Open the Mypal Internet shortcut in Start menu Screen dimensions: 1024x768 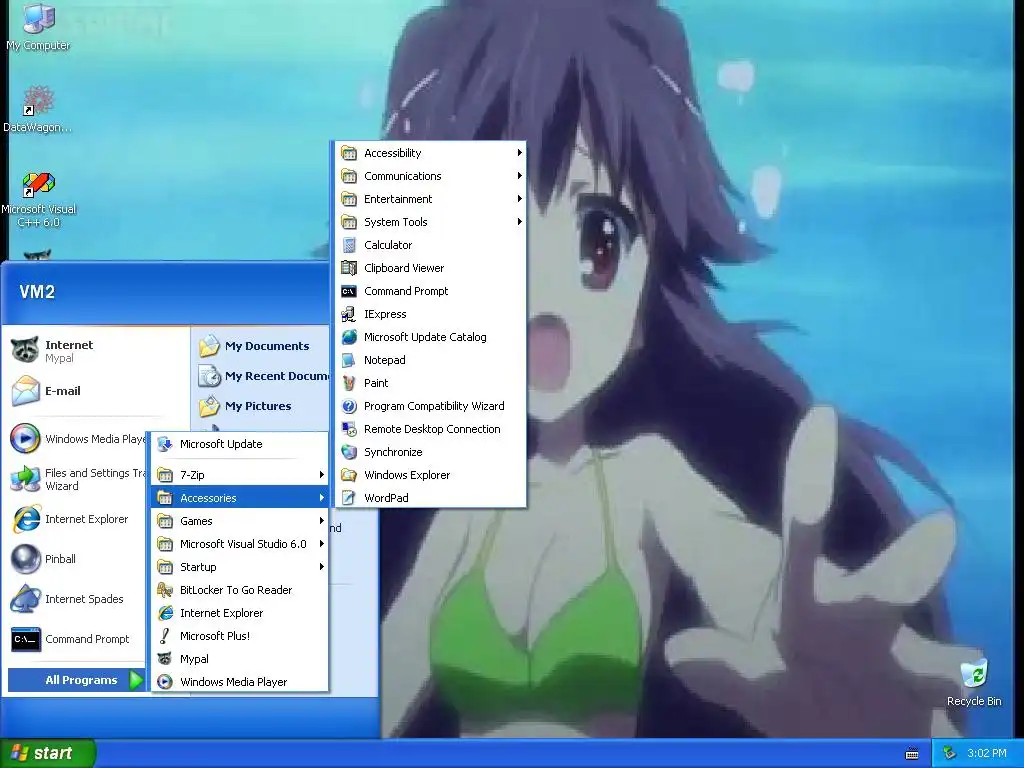pyautogui.click(x=98, y=351)
